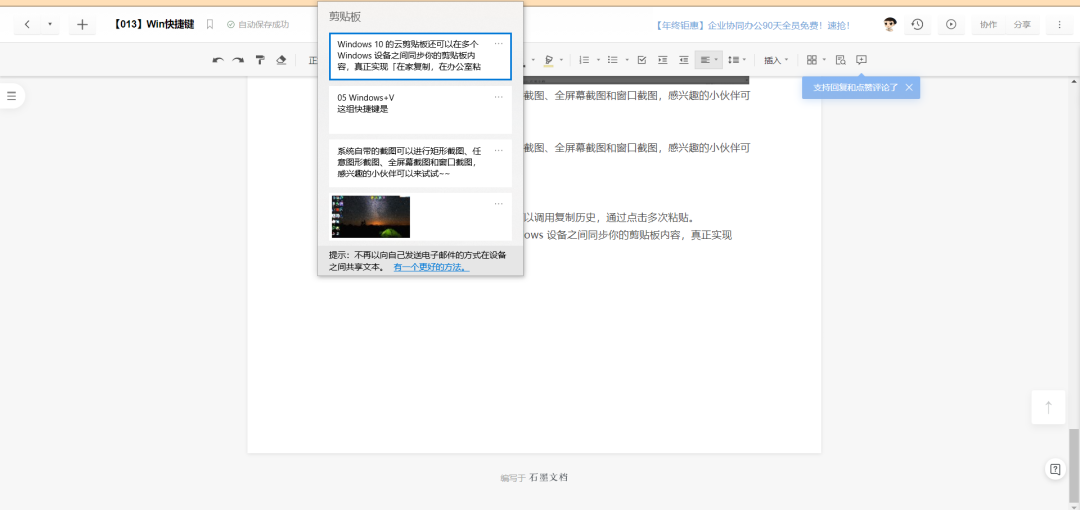Open the dropdown beside the back arrow
Image resolution: width=1080 pixels, height=510 pixels.
[50, 25]
